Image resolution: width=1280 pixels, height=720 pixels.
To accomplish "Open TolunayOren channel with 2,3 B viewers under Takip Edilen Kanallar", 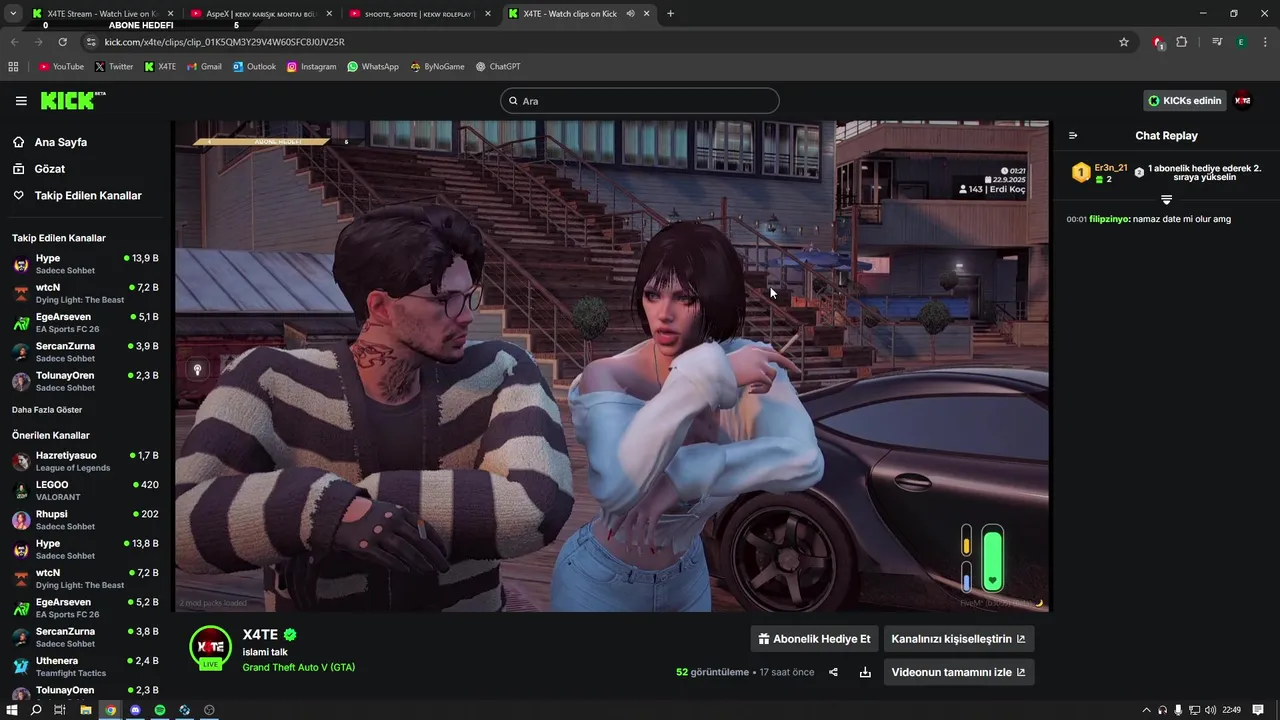I will click(85, 381).
